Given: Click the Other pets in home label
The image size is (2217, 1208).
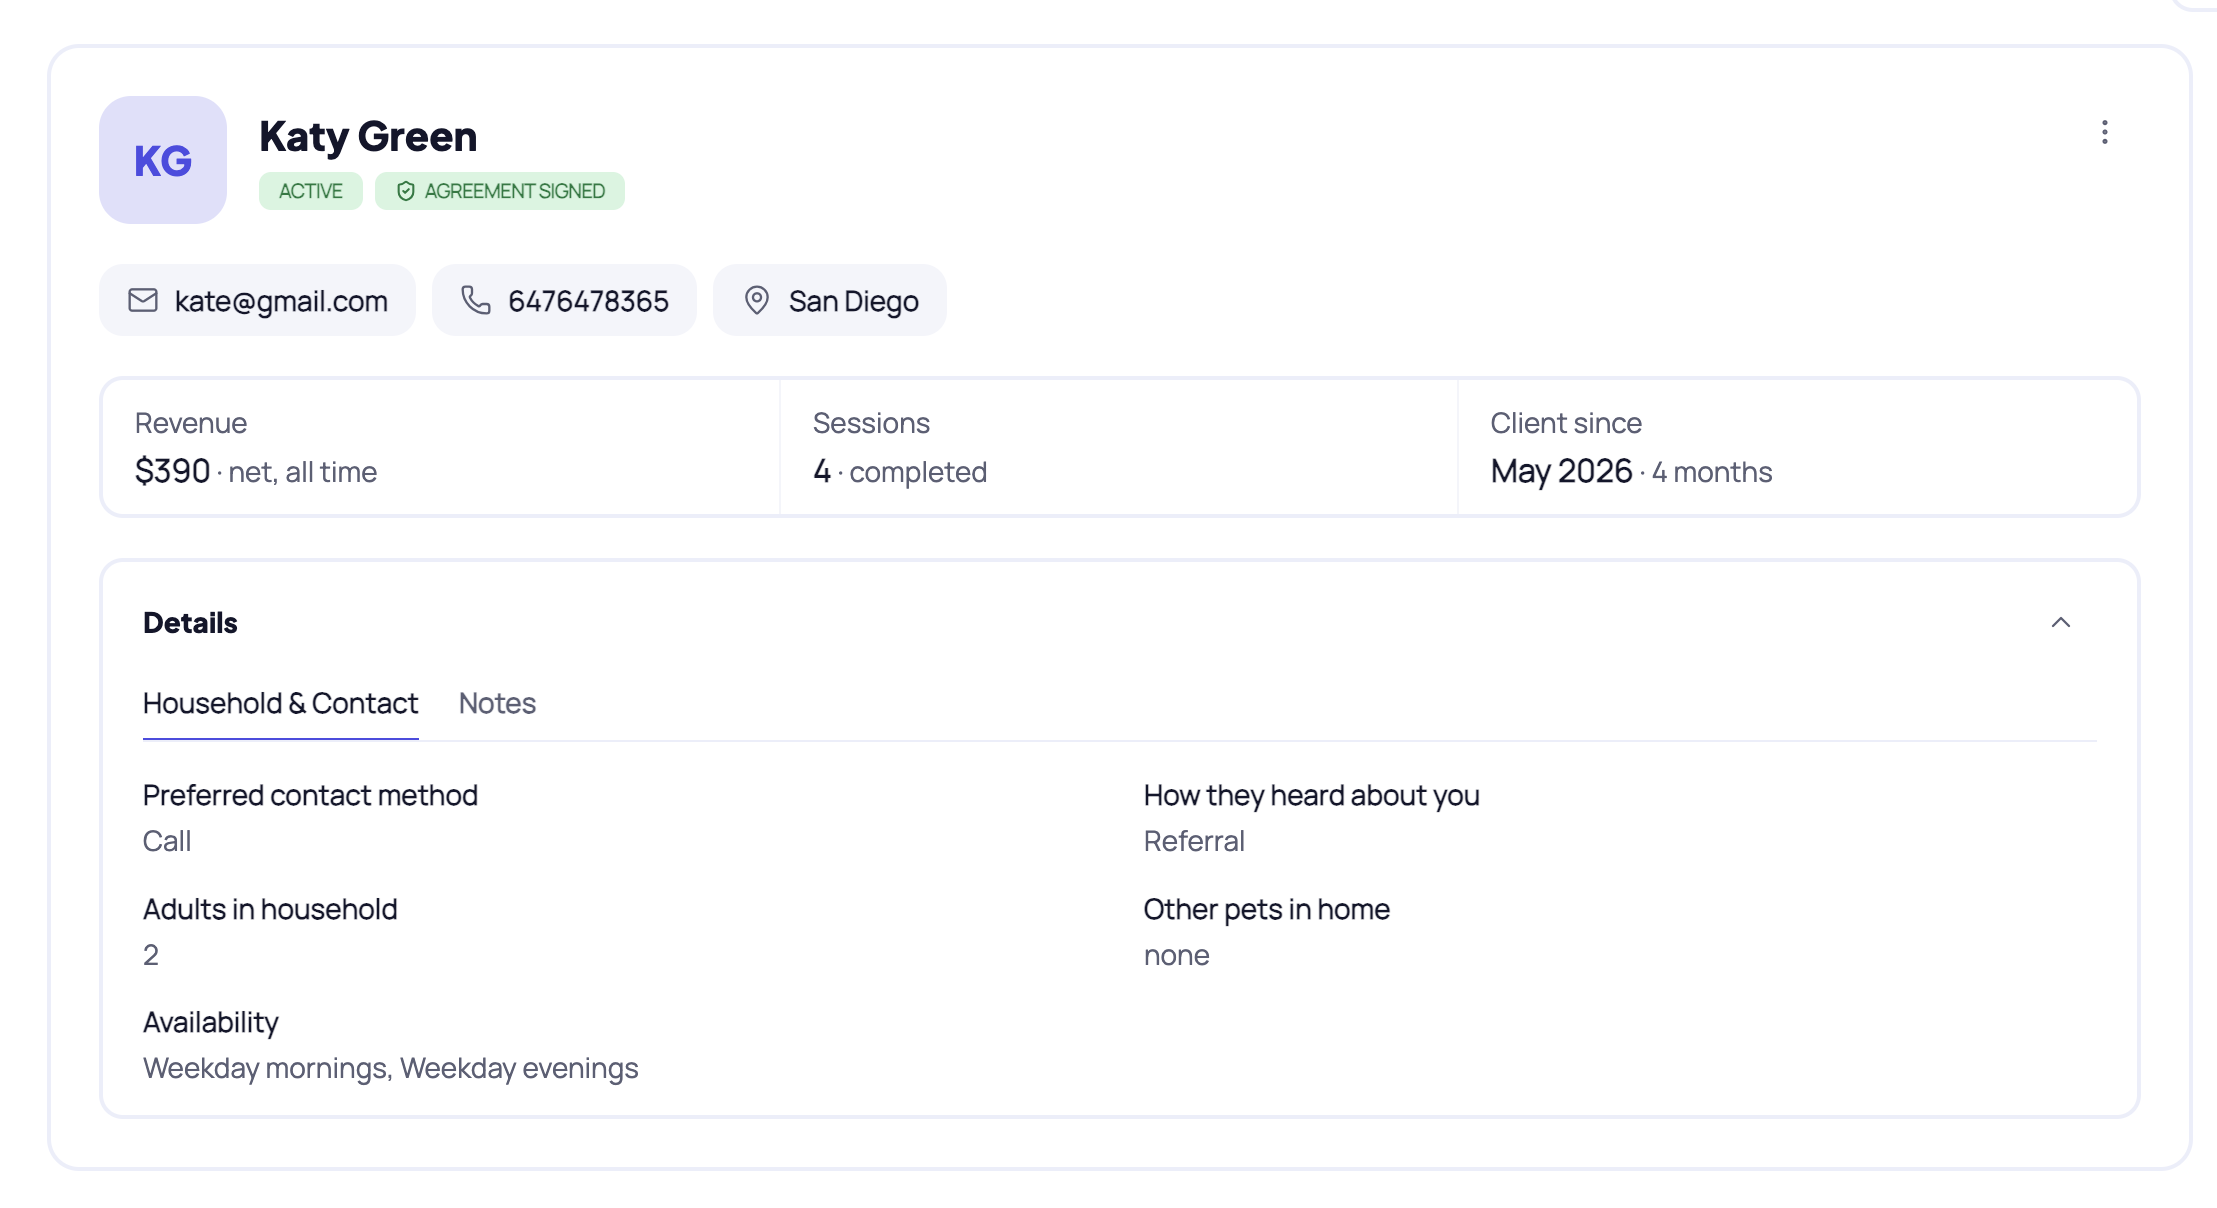Looking at the screenshot, I should (1267, 909).
